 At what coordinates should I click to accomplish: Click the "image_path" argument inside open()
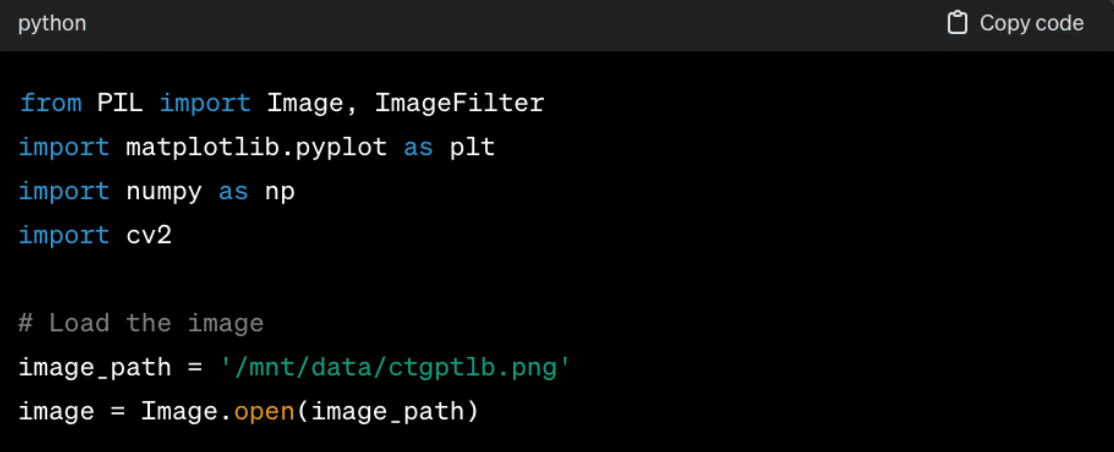pyautogui.click(x=388, y=411)
